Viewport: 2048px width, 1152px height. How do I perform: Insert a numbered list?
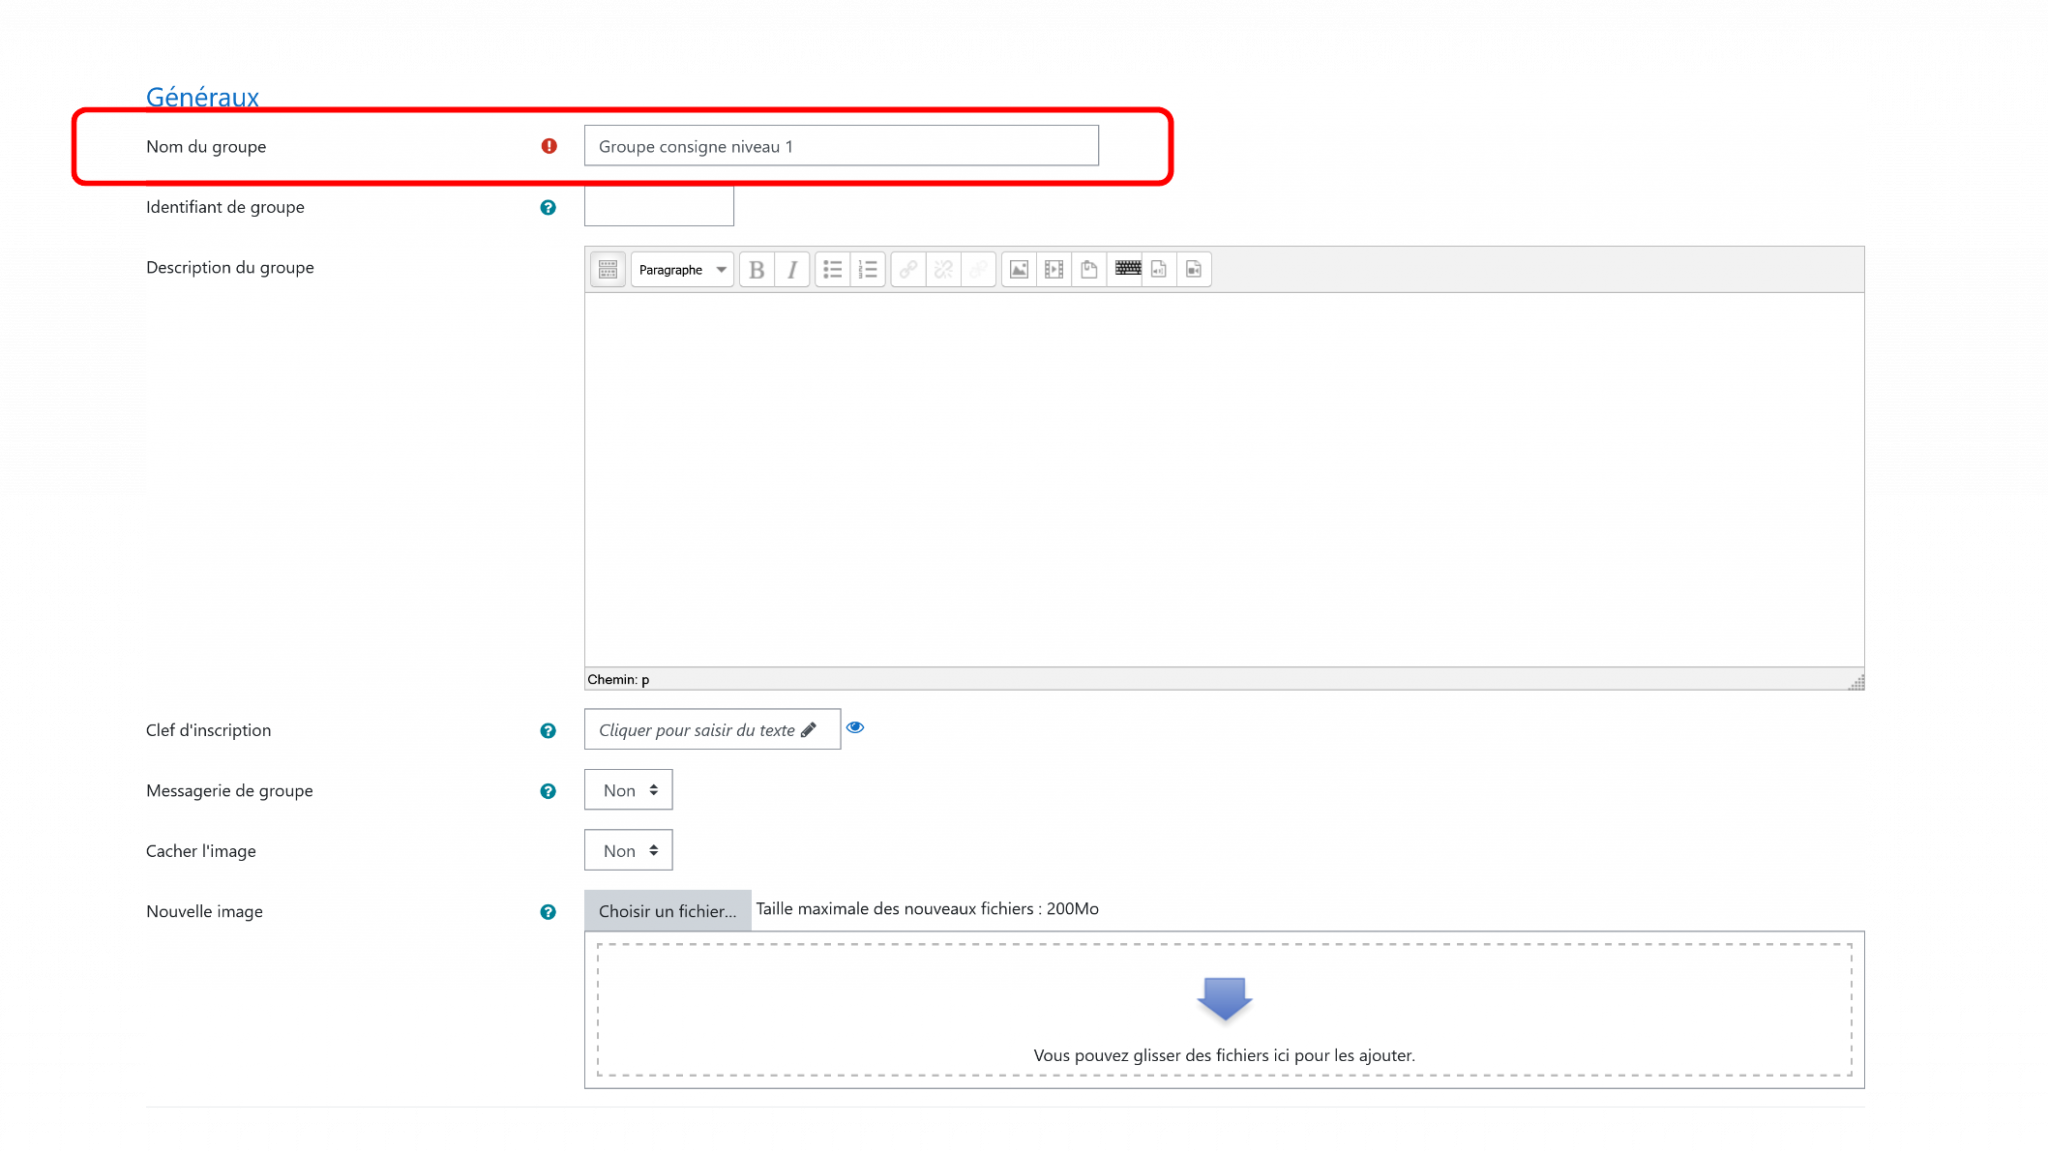pyautogui.click(x=867, y=269)
